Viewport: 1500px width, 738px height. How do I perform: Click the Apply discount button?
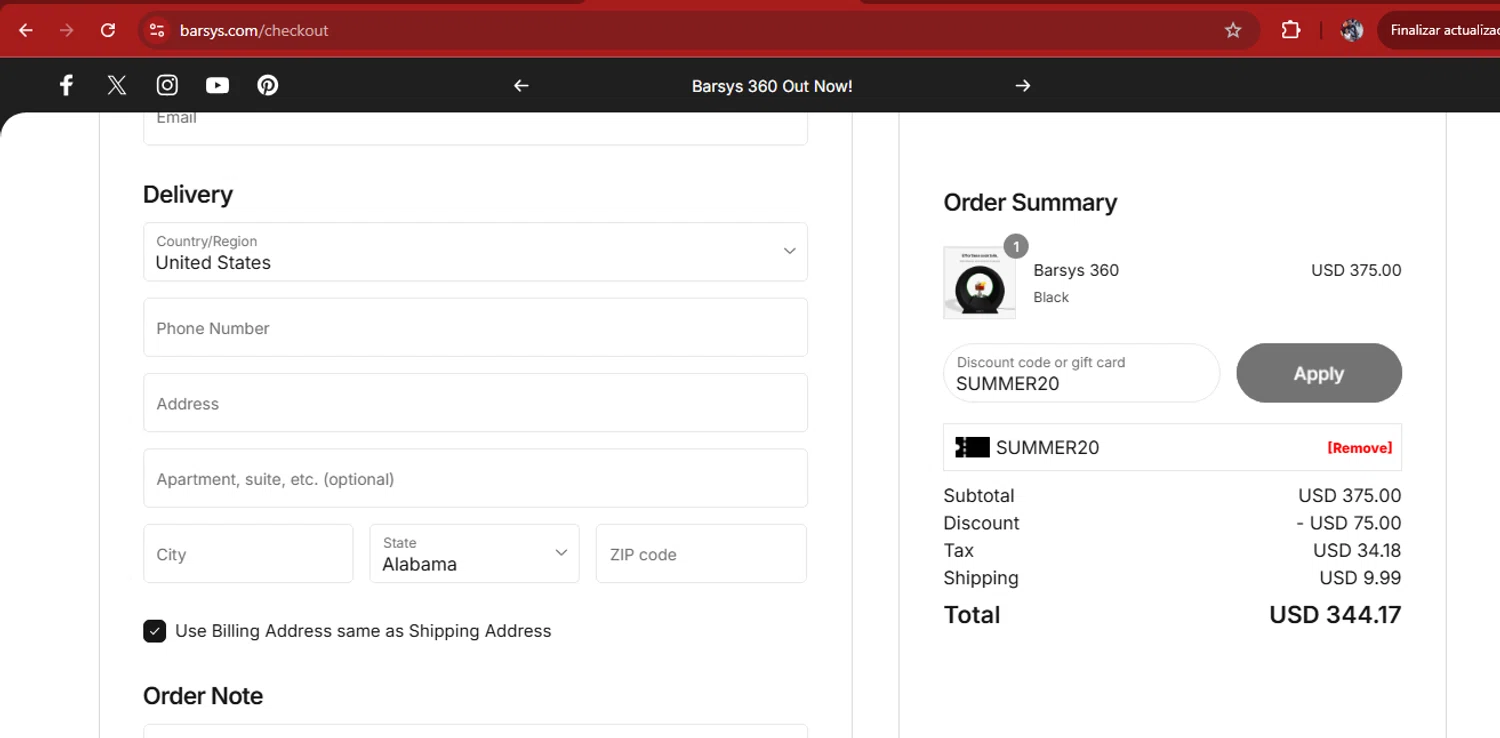click(x=1319, y=373)
